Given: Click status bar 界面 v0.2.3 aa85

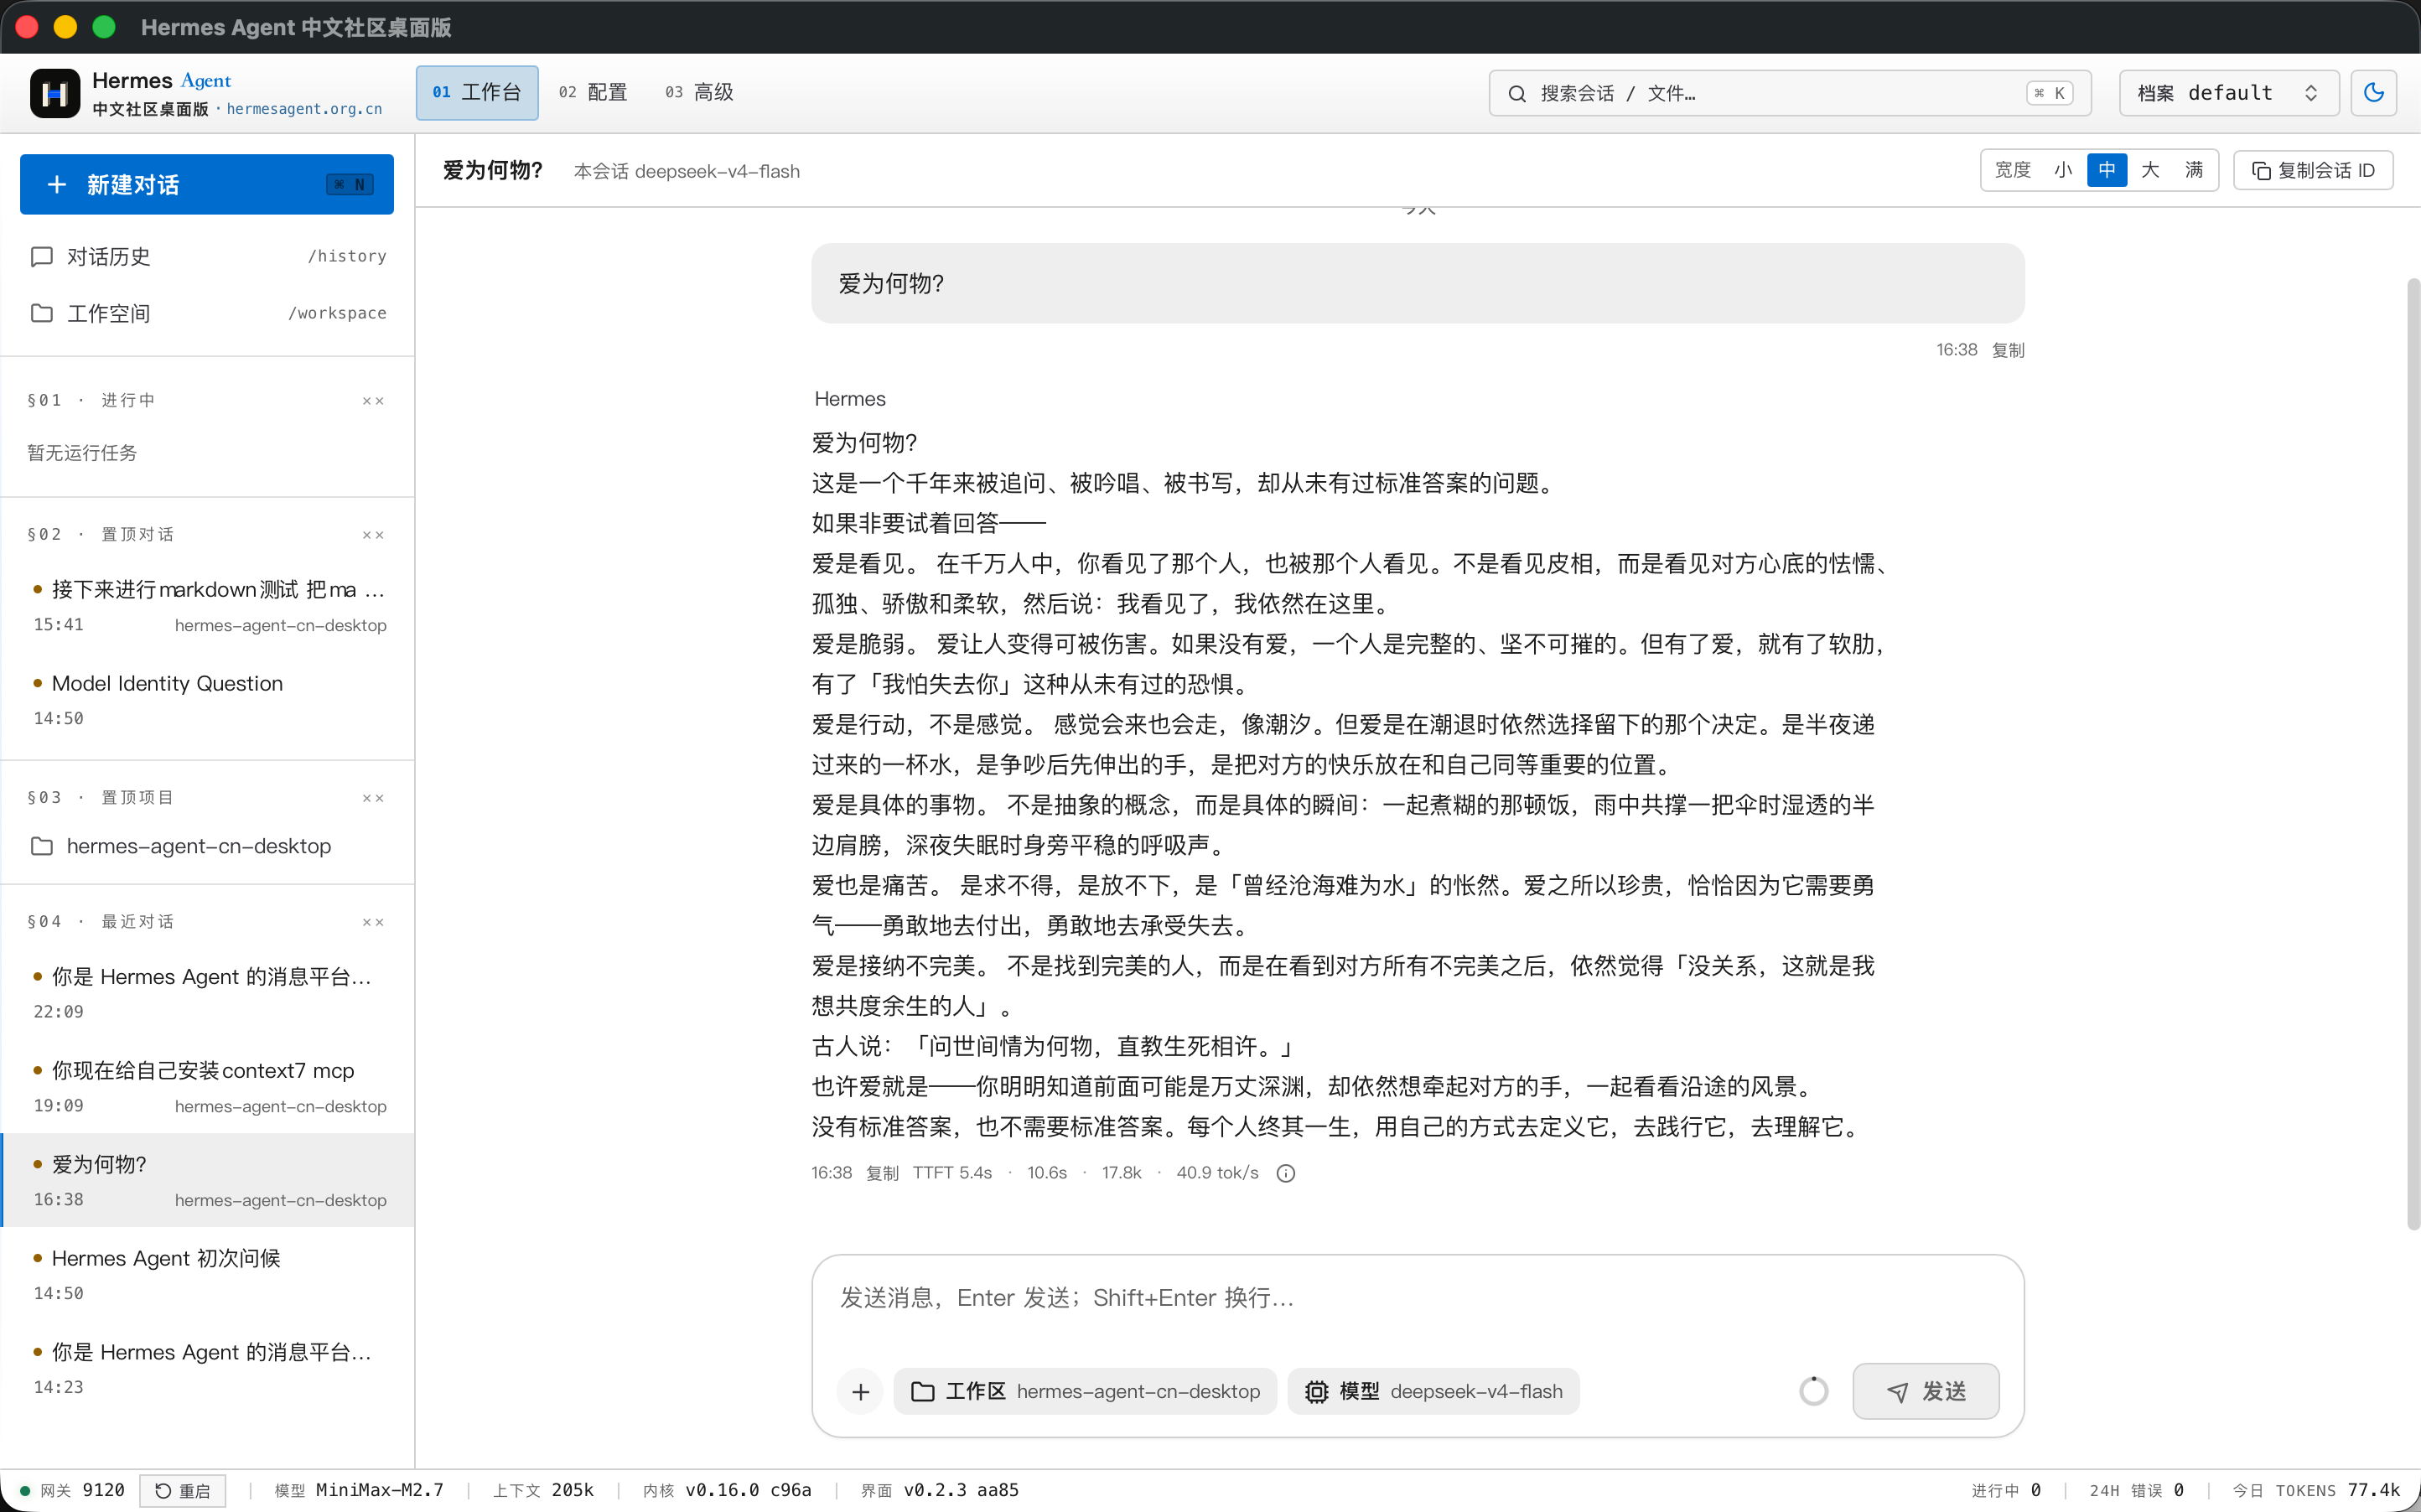Looking at the screenshot, I should coord(940,1490).
